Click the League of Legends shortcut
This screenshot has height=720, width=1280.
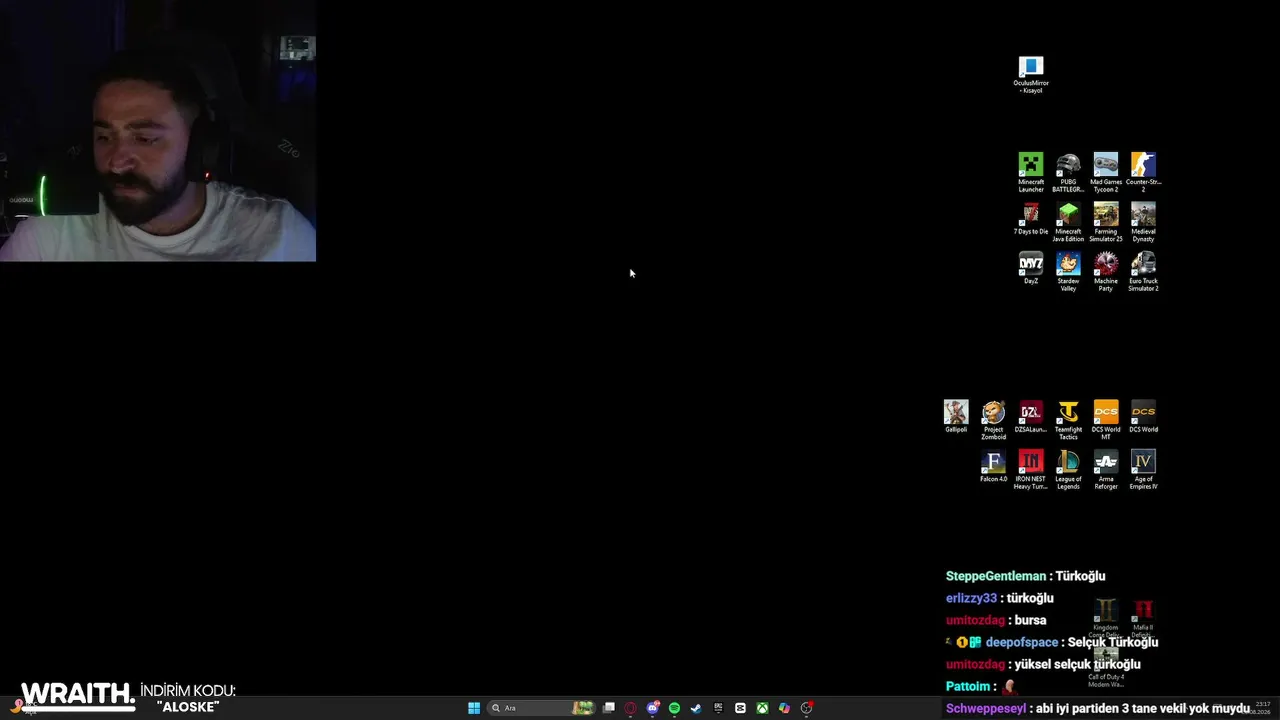[1068, 470]
